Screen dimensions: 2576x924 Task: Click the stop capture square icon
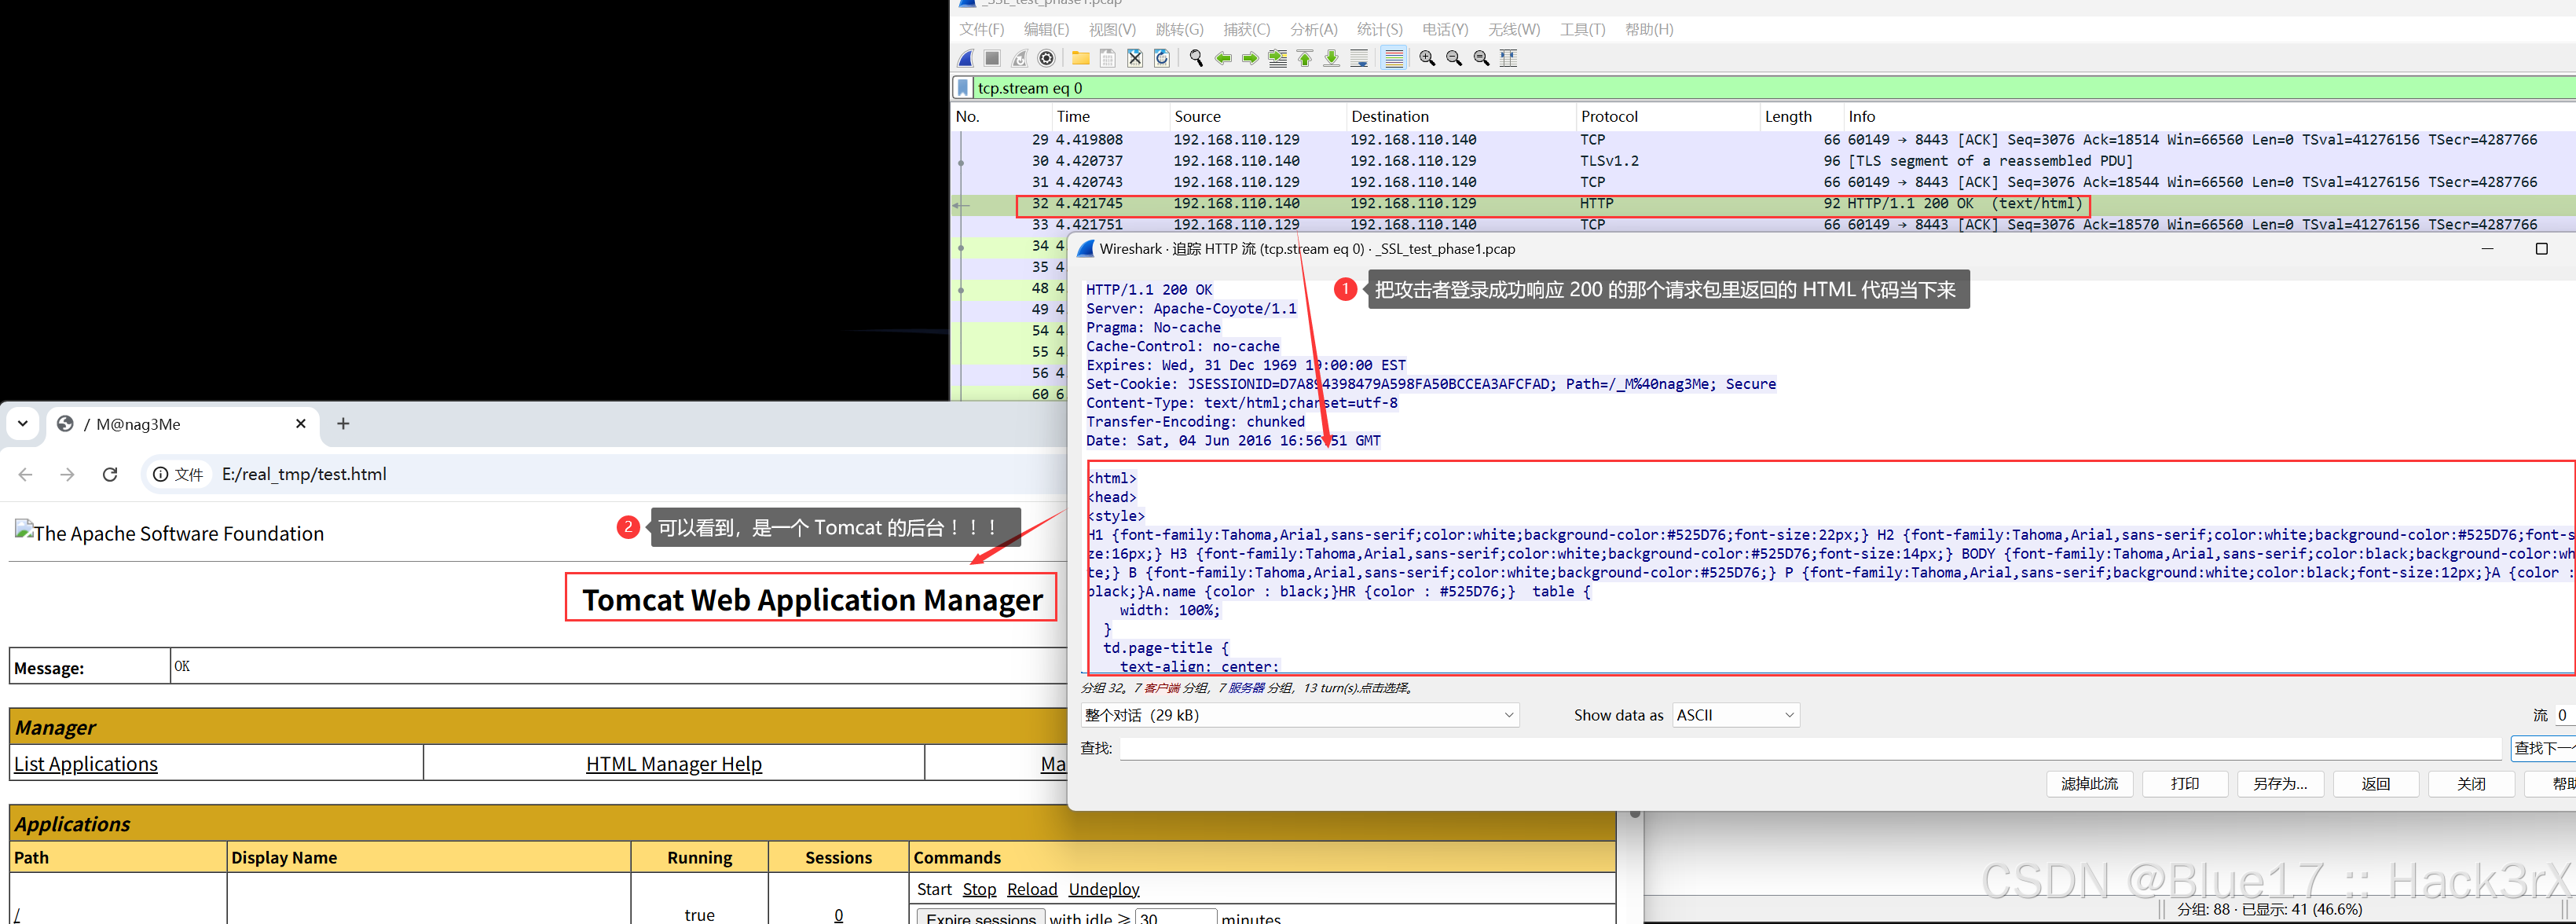pos(992,58)
